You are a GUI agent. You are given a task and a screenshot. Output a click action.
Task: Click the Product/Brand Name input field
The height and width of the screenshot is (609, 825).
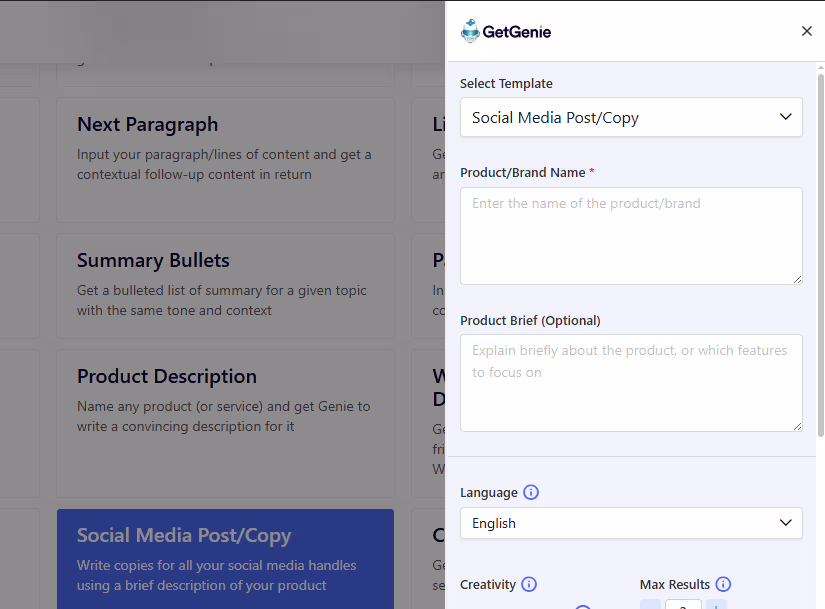pos(631,235)
